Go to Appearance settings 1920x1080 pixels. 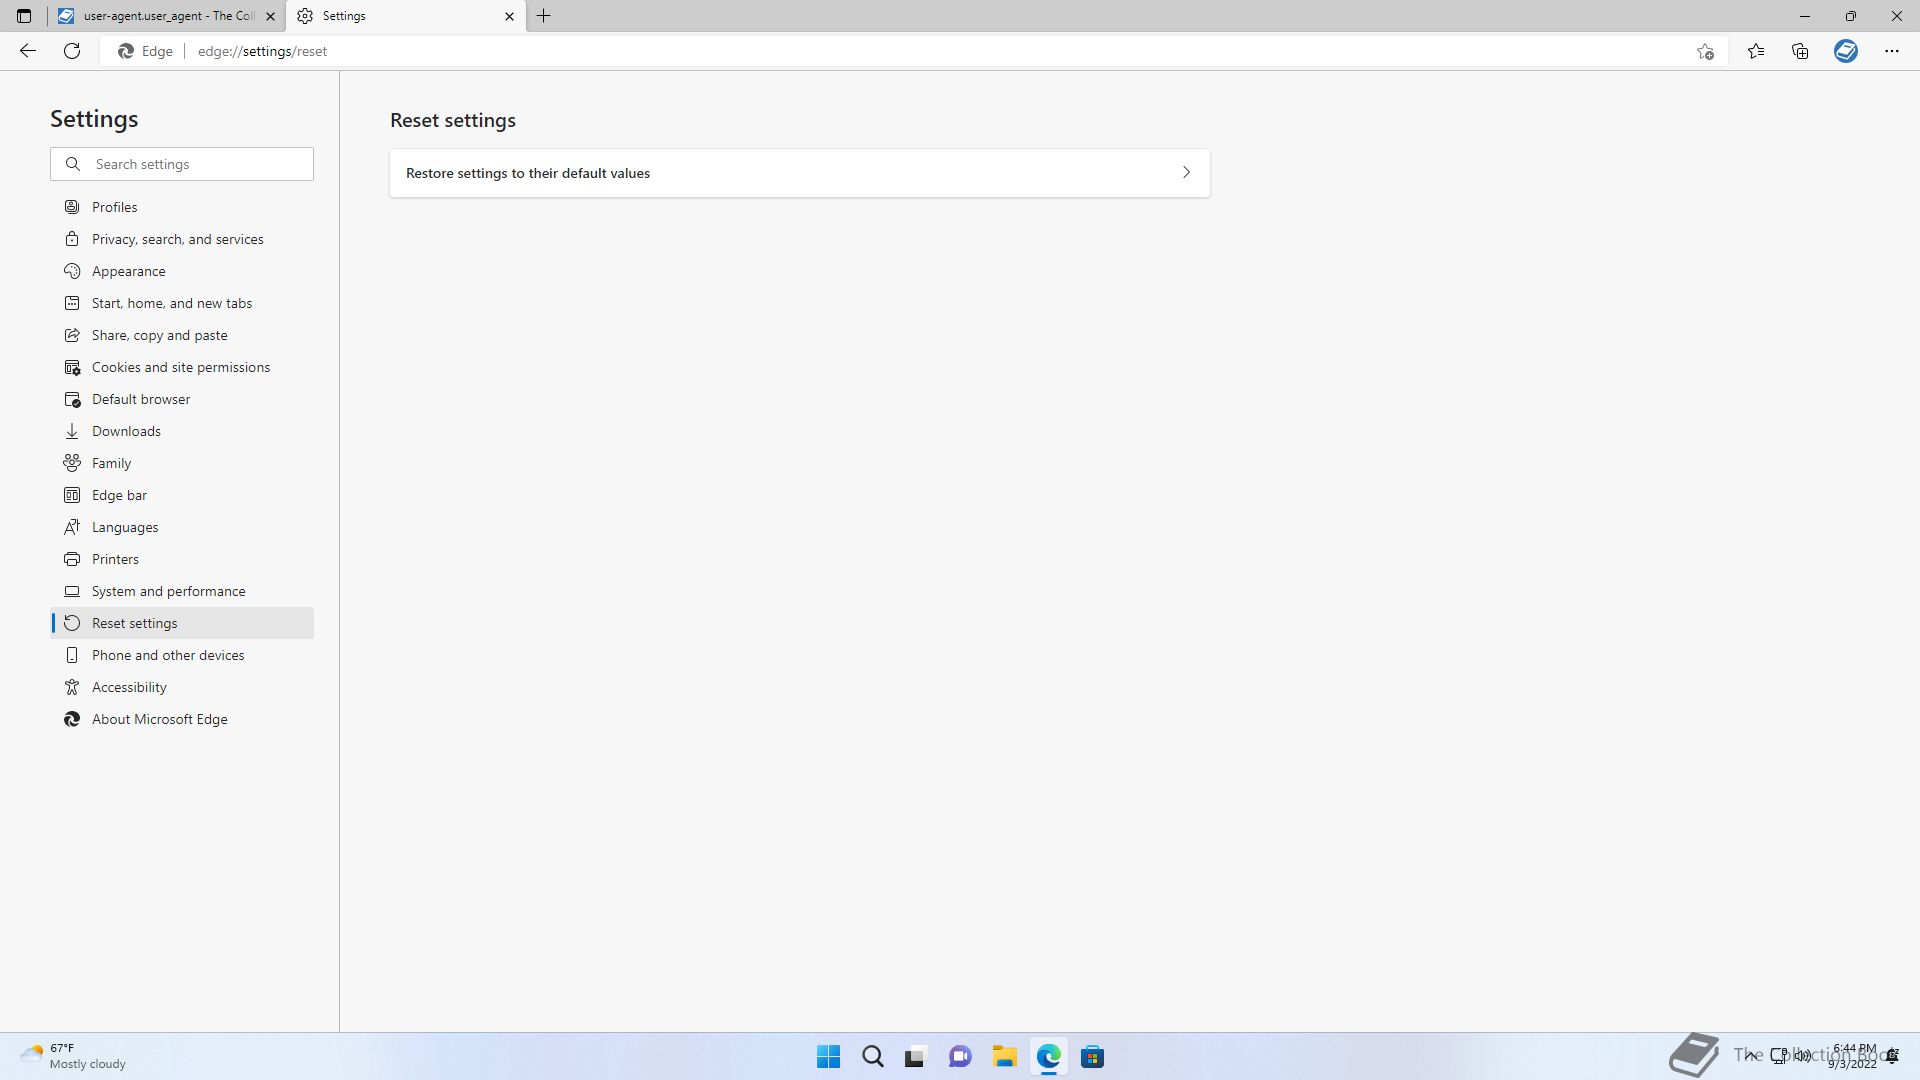pyautogui.click(x=128, y=271)
